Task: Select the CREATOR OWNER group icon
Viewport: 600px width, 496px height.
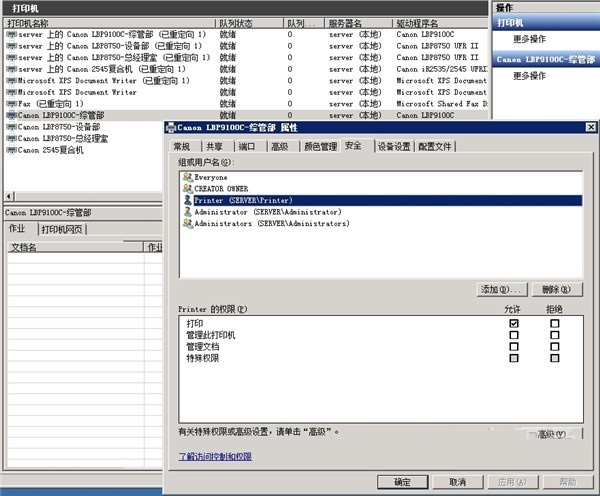Action: pos(188,189)
